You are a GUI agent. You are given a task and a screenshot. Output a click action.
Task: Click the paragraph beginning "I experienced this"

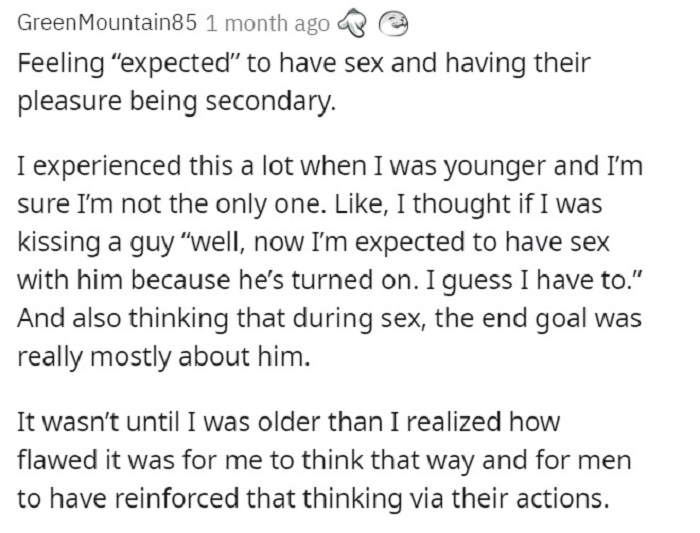point(330,261)
